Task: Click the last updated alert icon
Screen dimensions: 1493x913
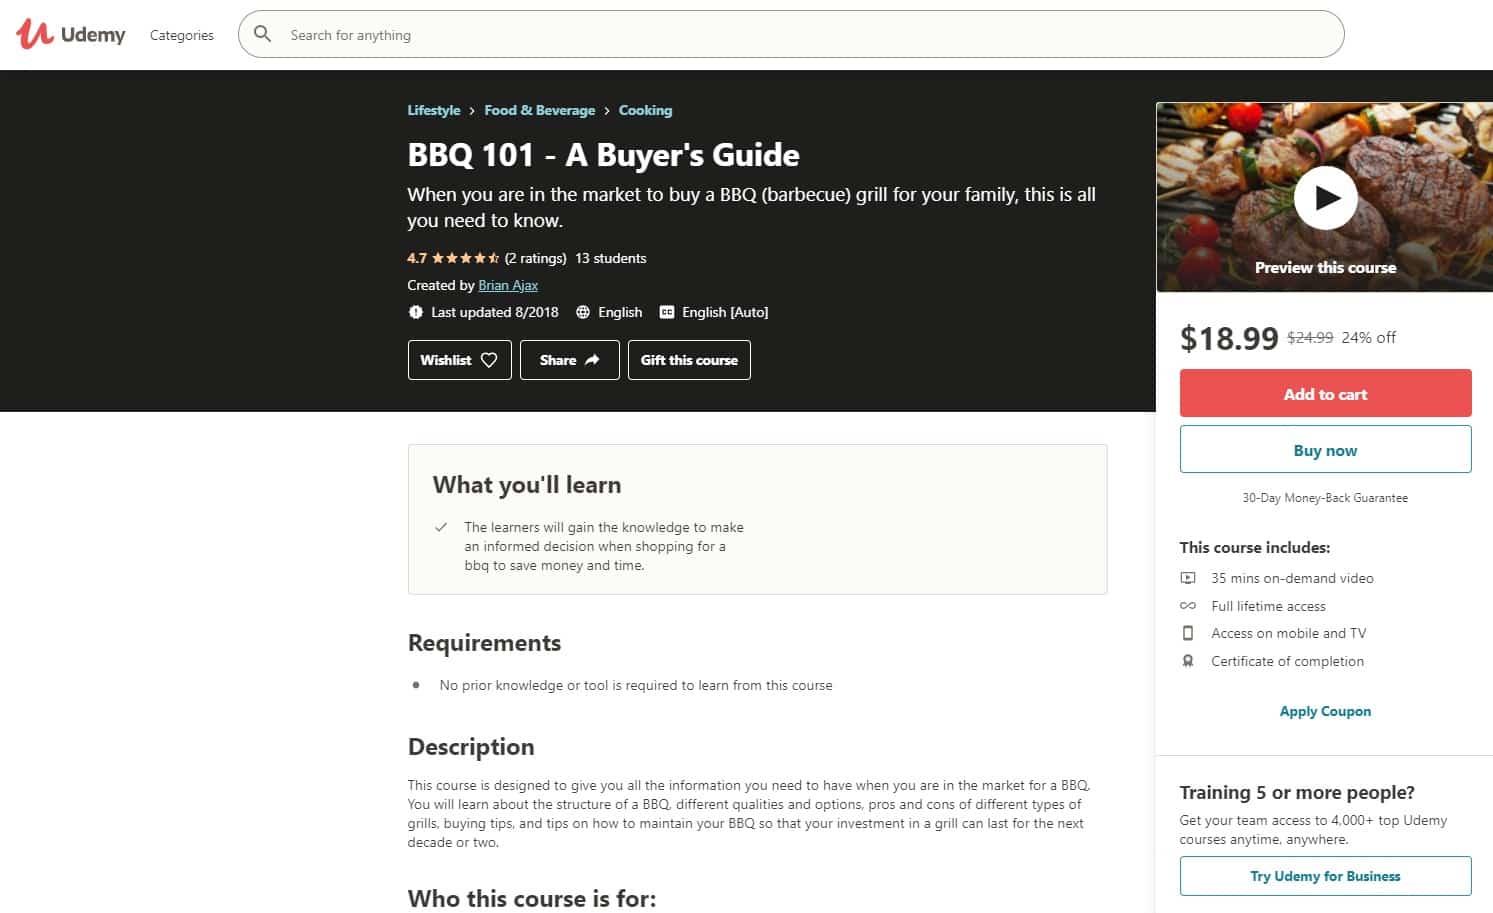Action: tap(416, 312)
